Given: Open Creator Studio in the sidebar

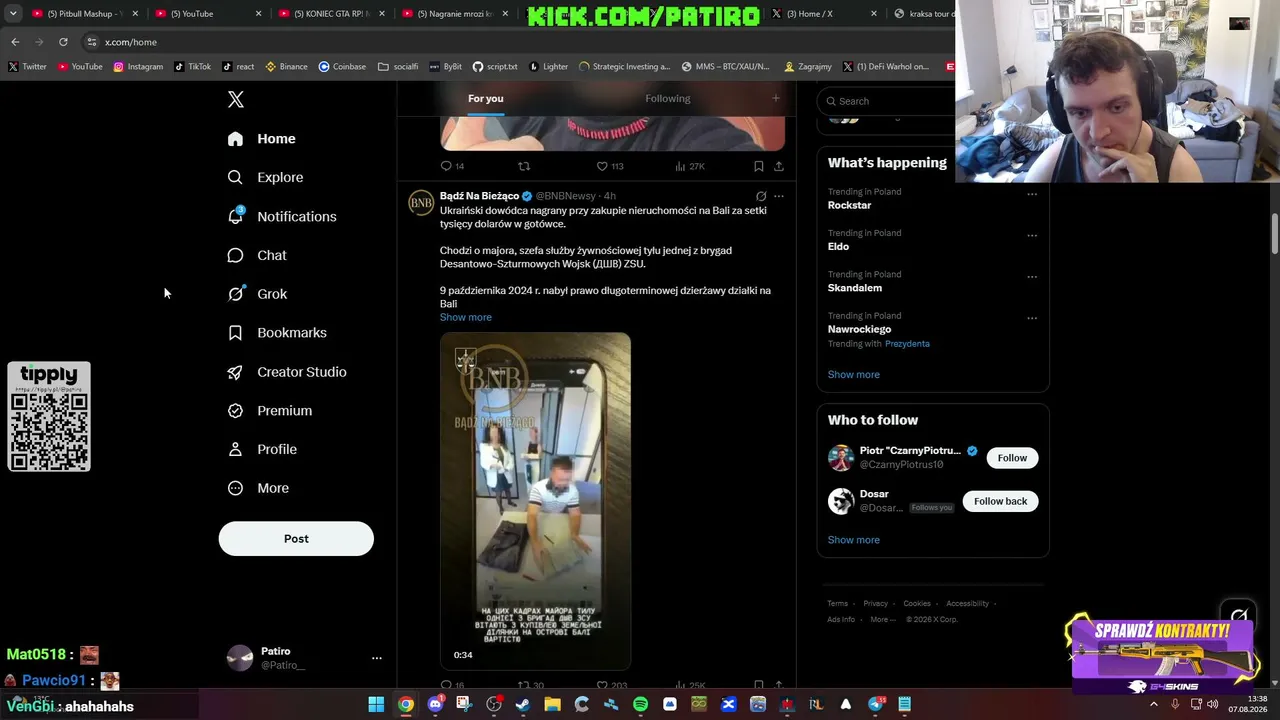Looking at the screenshot, I should [x=286, y=372].
